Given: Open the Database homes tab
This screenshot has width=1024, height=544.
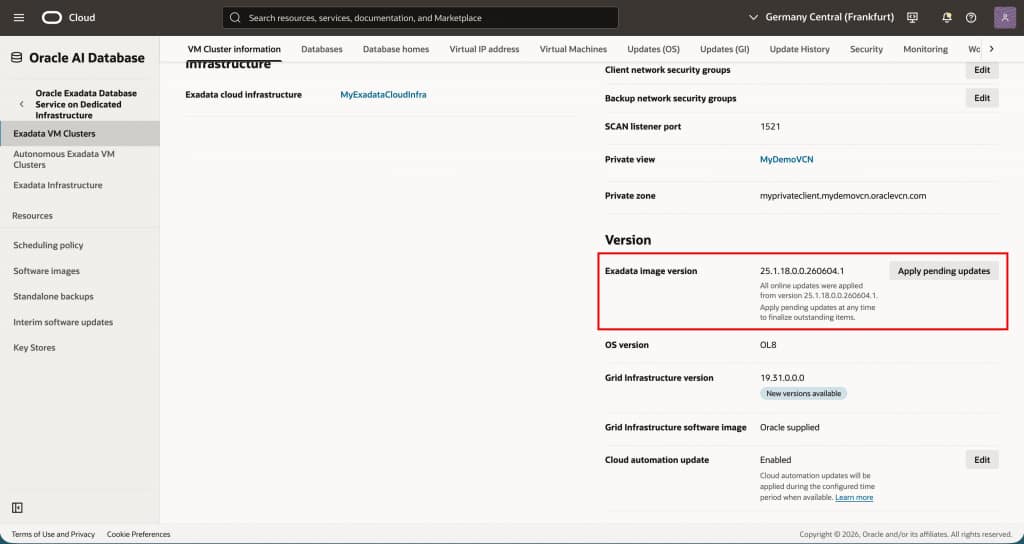Looking at the screenshot, I should coord(396,49).
